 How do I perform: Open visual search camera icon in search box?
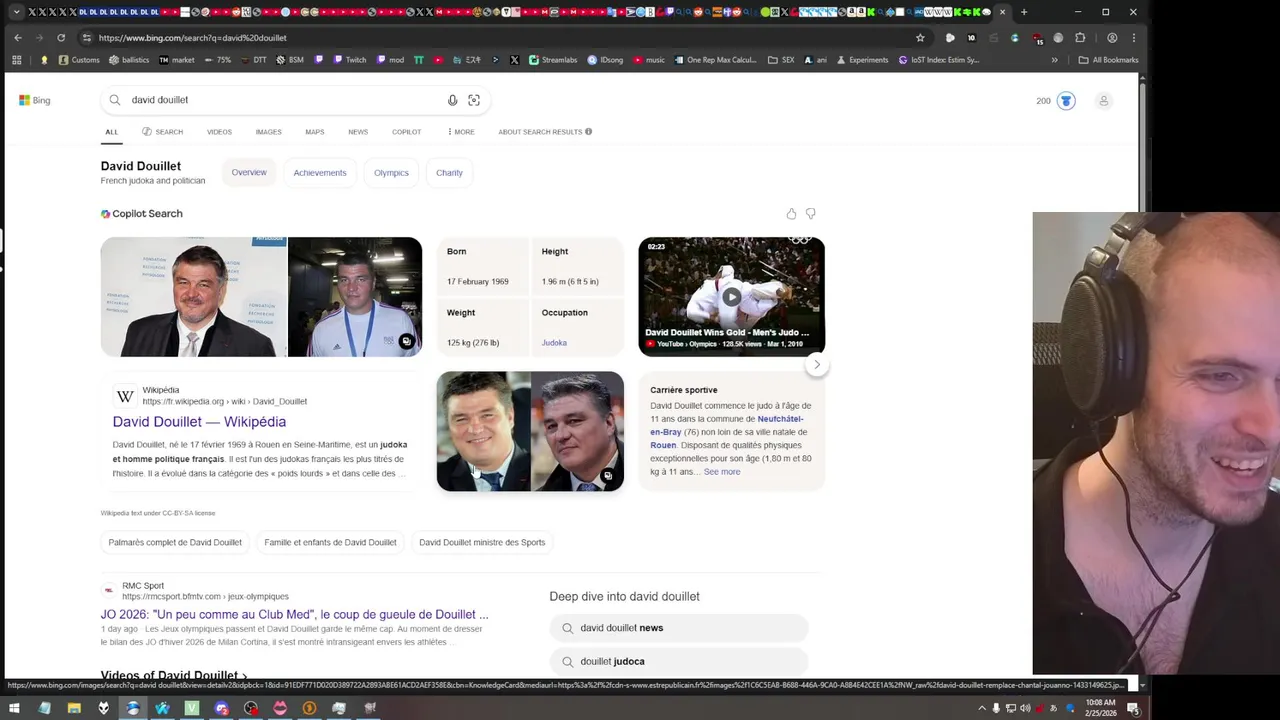(x=474, y=100)
